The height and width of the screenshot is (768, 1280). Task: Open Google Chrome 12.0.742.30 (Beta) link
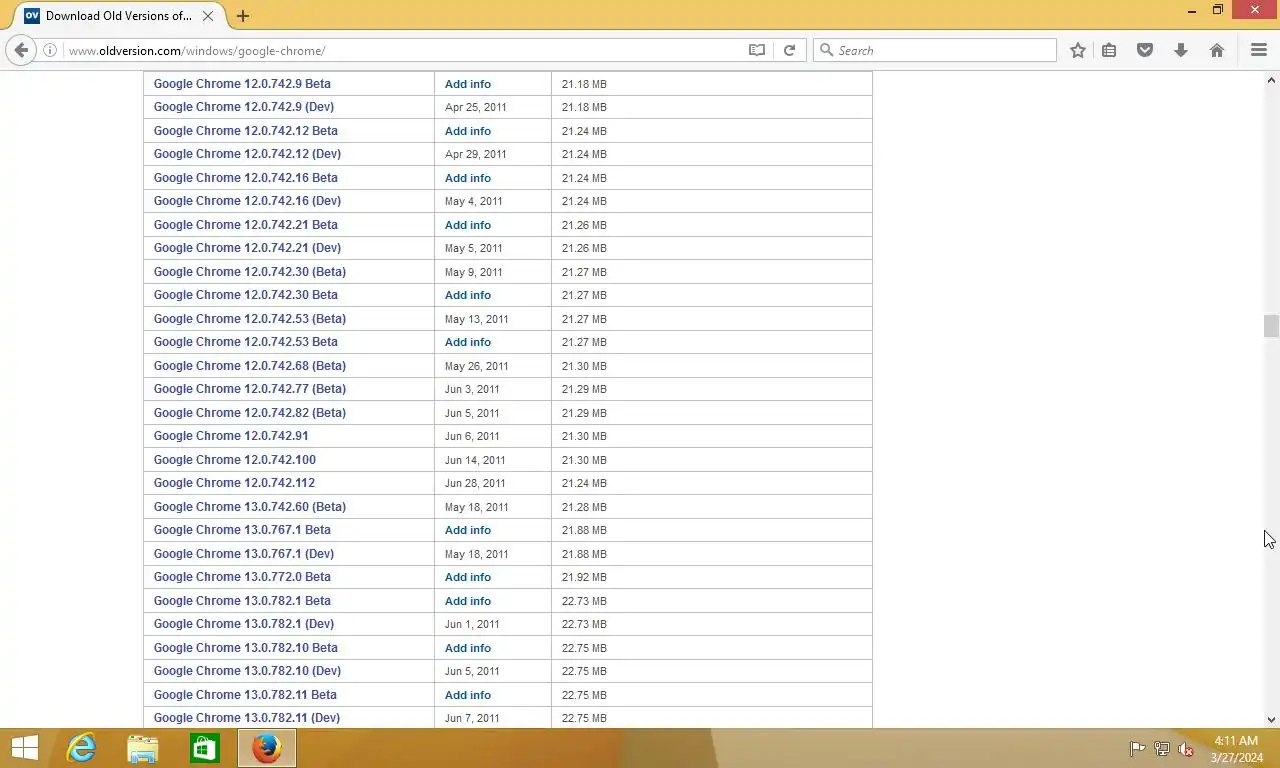tap(250, 272)
